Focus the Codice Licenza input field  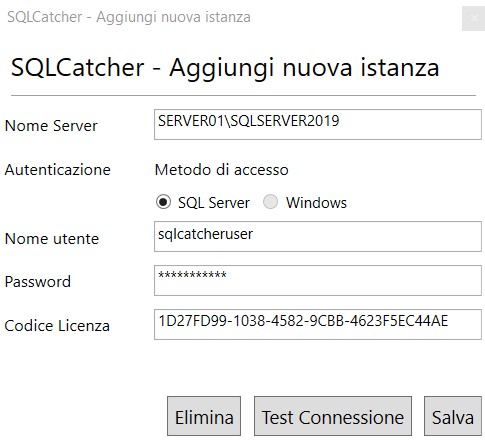coord(318,325)
